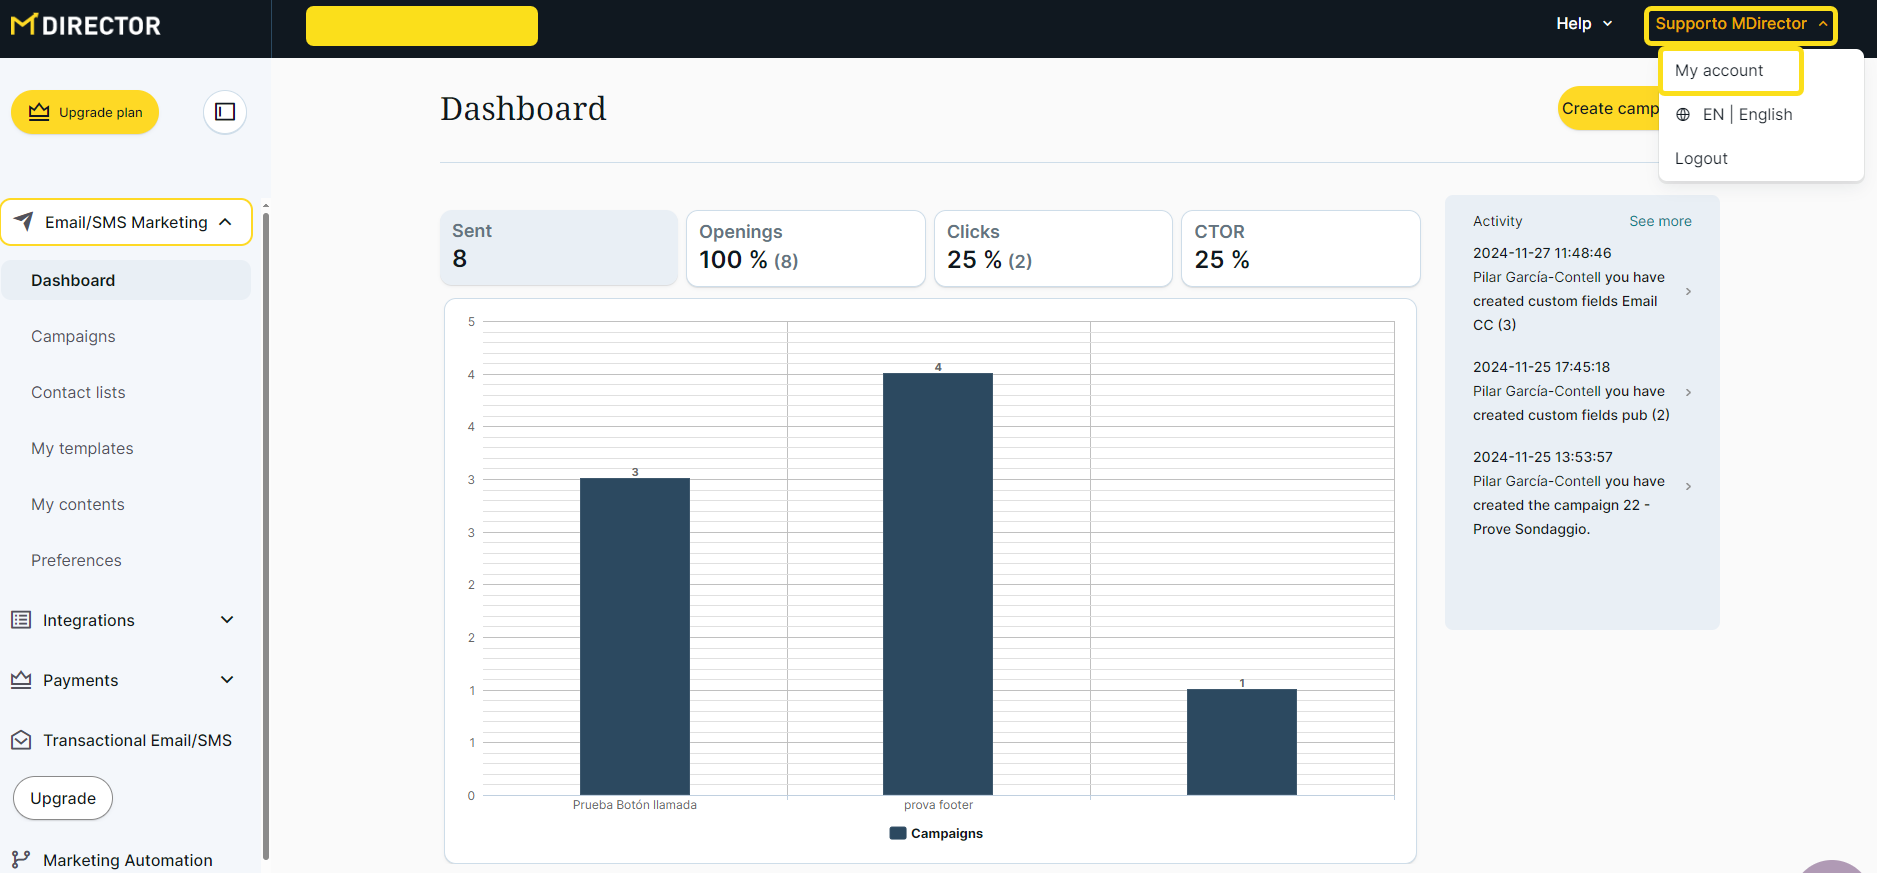Choose Logout from the user menu
The image size is (1877, 873).
pyautogui.click(x=1701, y=158)
